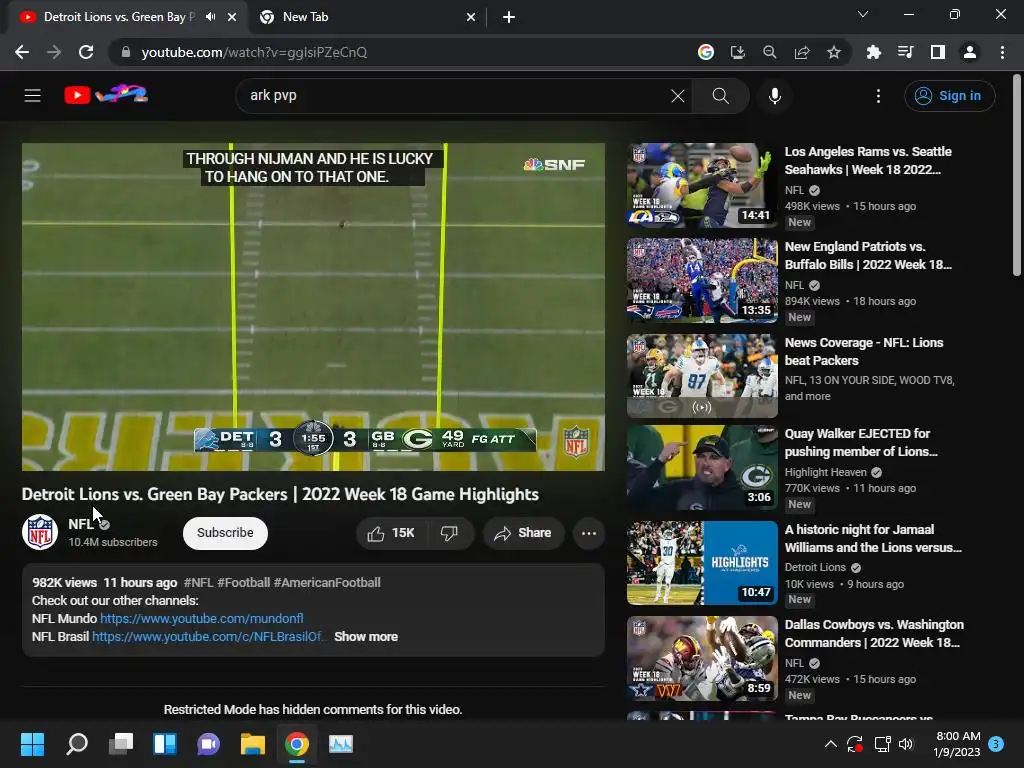Open the YouTube guide hamburger menu

pyautogui.click(x=33, y=96)
